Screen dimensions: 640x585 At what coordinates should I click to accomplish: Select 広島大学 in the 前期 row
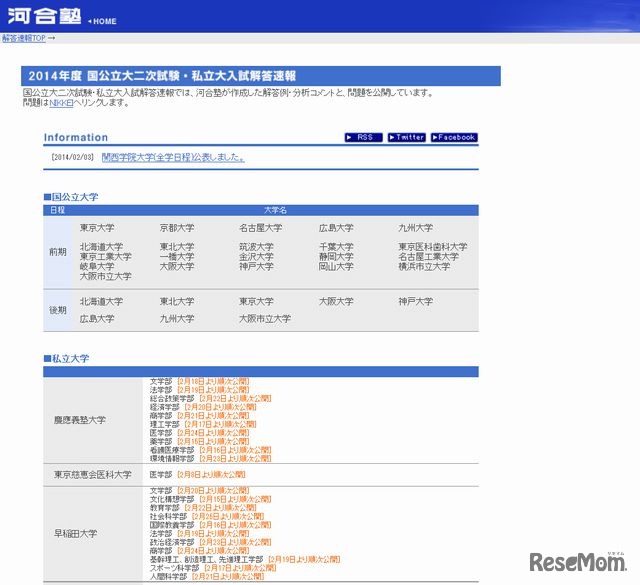pos(336,228)
